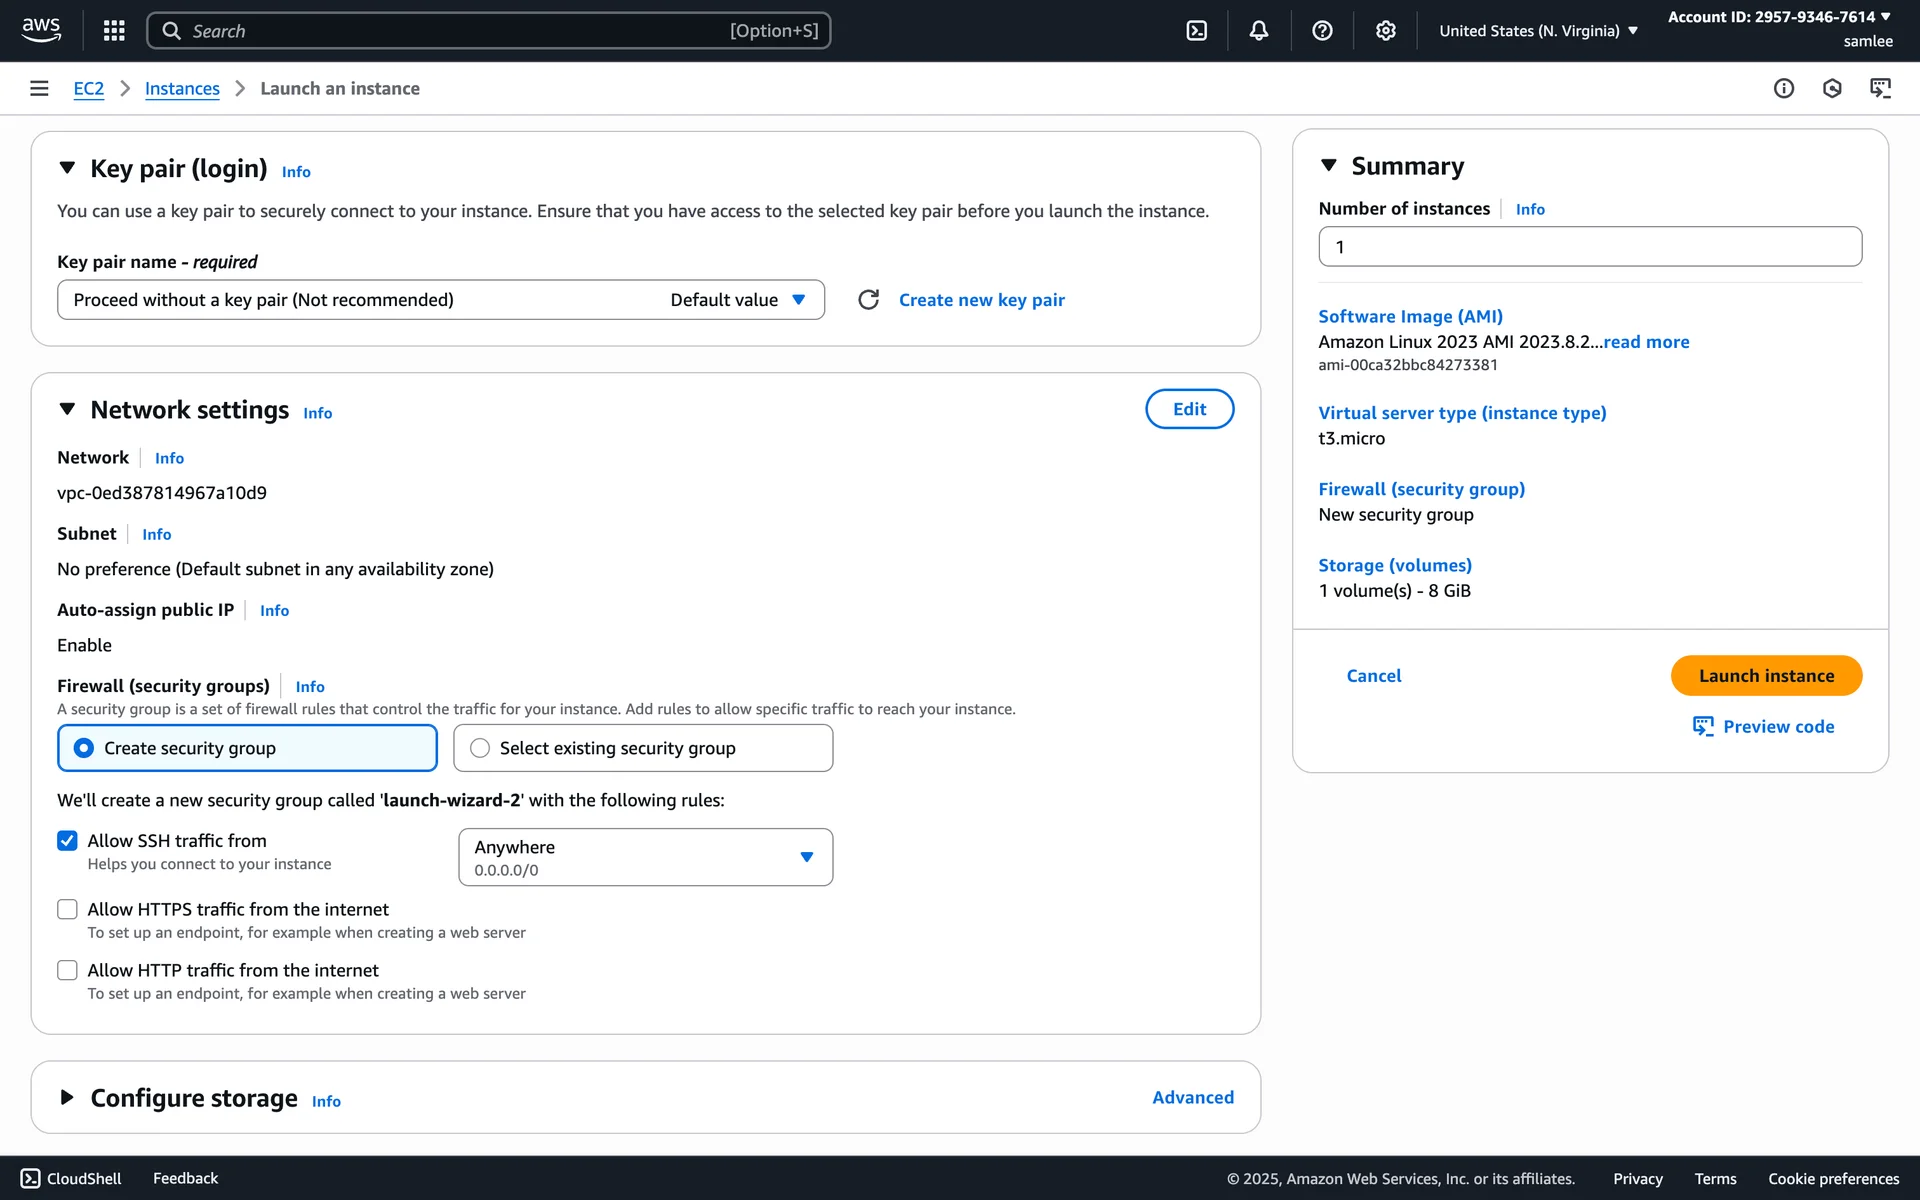
Task: Go to Instances breadcrumb
Action: [x=182, y=89]
